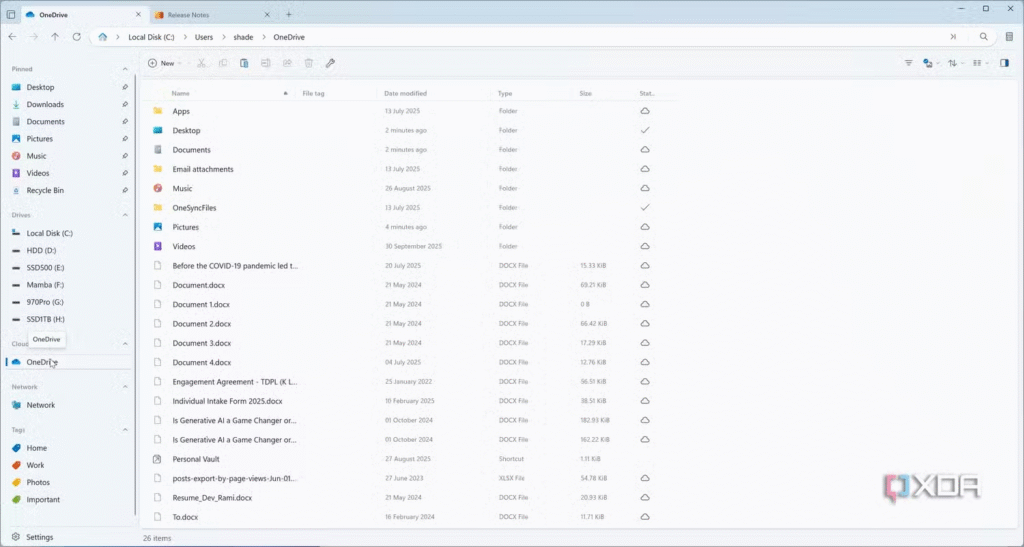1024x547 pixels.
Task: Unpin Downloads from the Pinned sidebar
Action: (x=125, y=105)
